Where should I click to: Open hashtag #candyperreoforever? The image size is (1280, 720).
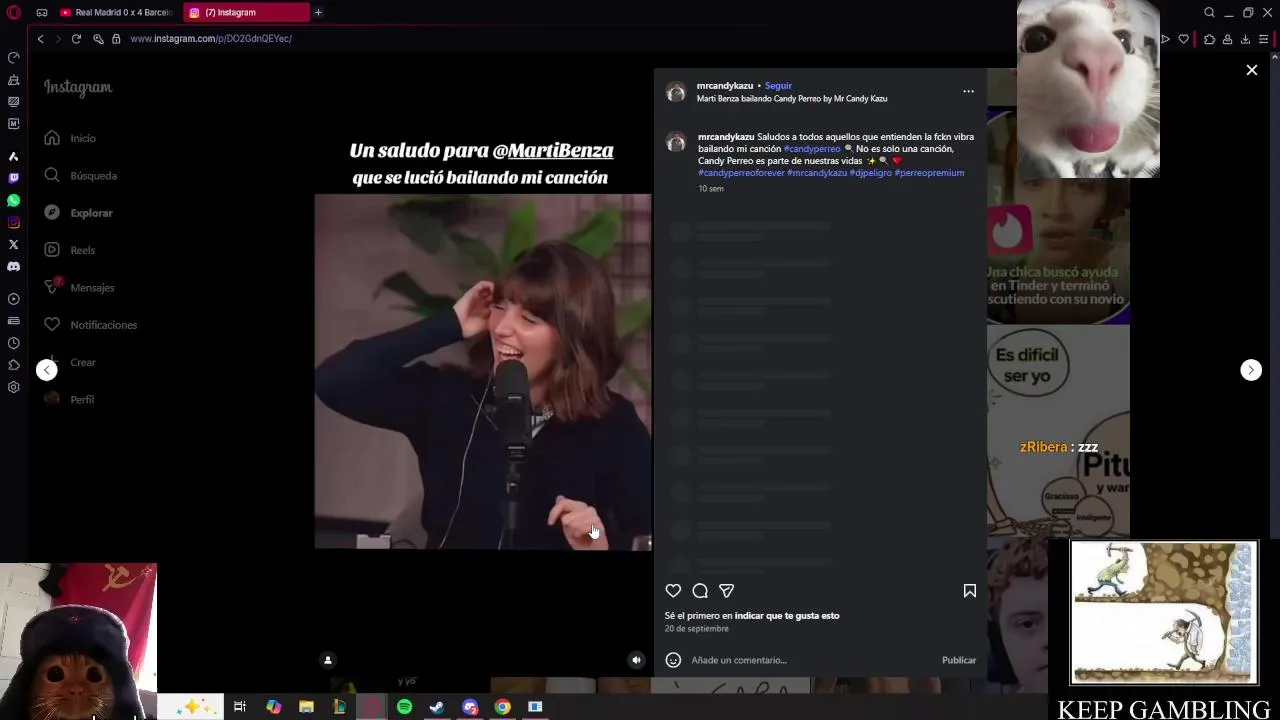pyautogui.click(x=741, y=173)
